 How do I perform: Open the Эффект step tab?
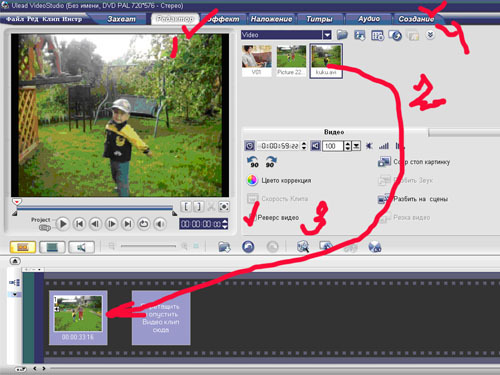coord(223,19)
